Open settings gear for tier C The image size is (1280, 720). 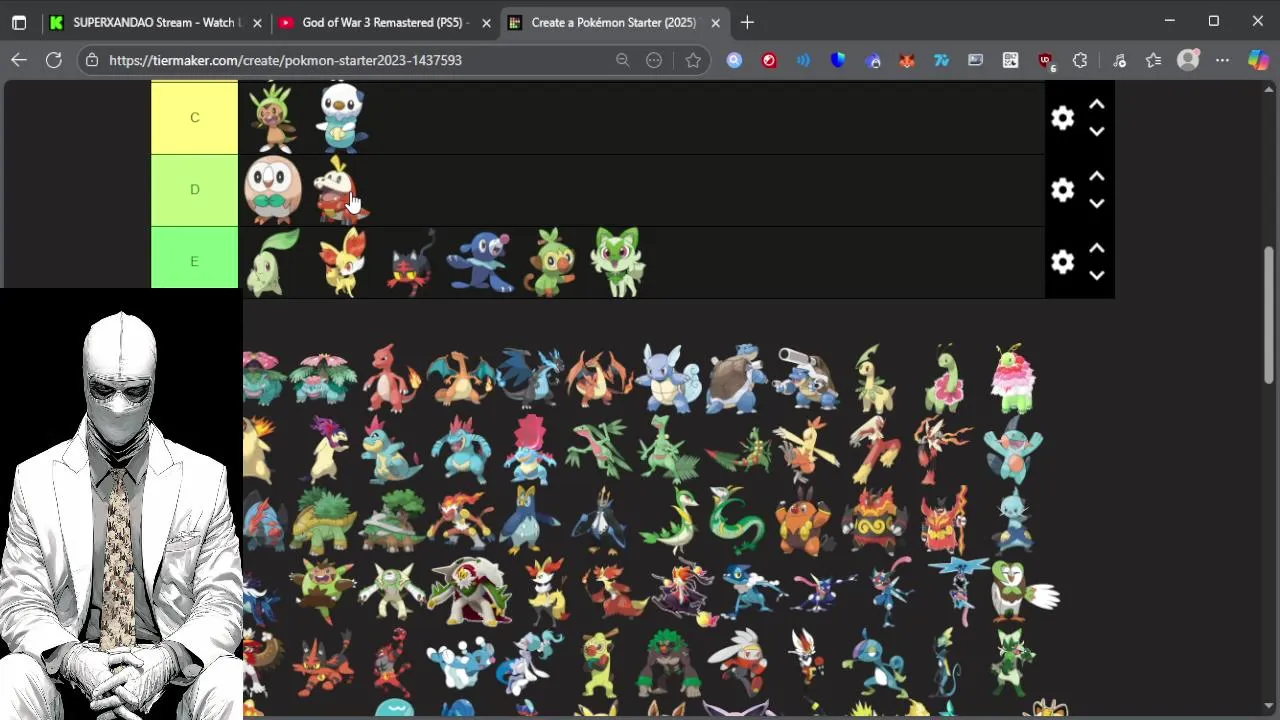point(1062,118)
